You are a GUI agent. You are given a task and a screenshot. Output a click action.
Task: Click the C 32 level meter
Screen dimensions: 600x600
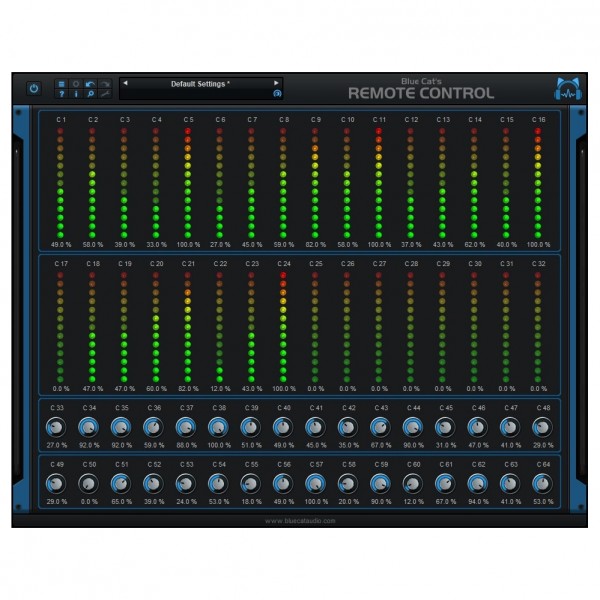click(538, 327)
